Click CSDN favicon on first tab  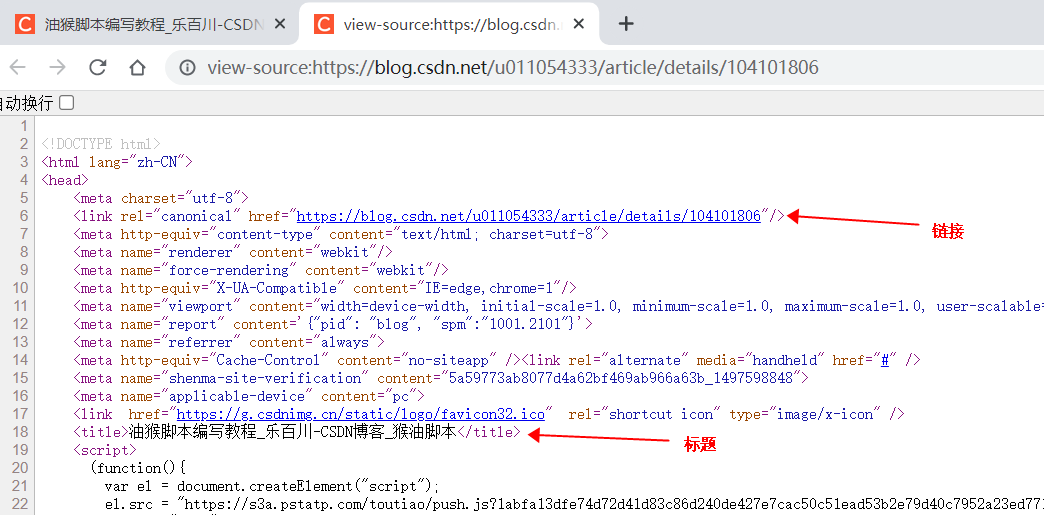[25, 25]
